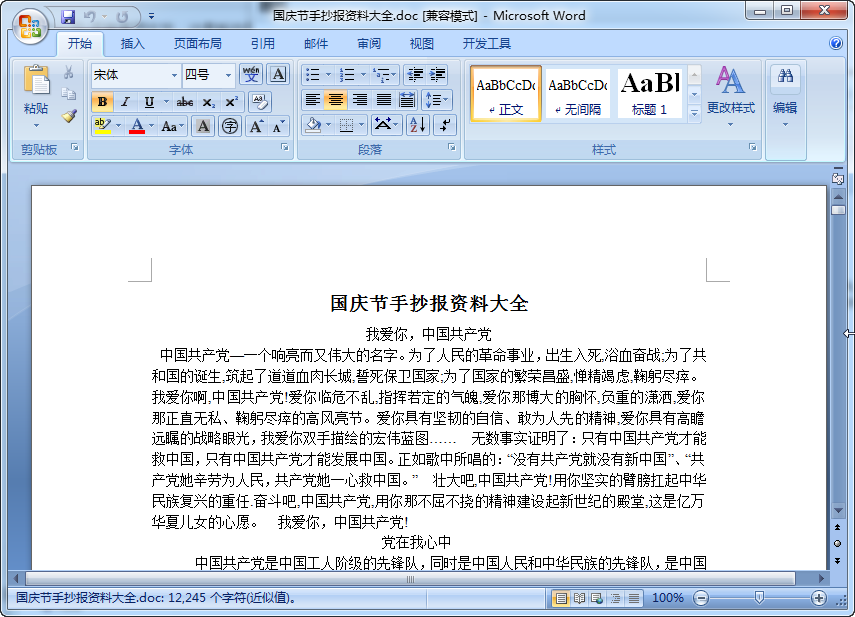
Task: Apply yellow text highlight color
Action: click(103, 126)
